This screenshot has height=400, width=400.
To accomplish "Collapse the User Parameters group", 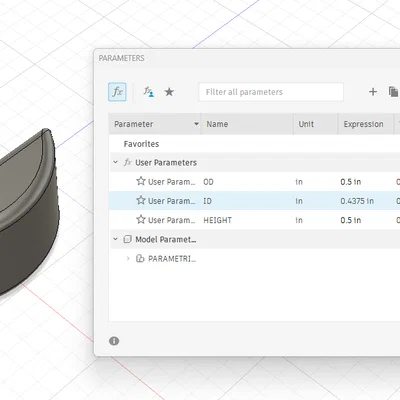I will pos(116,162).
